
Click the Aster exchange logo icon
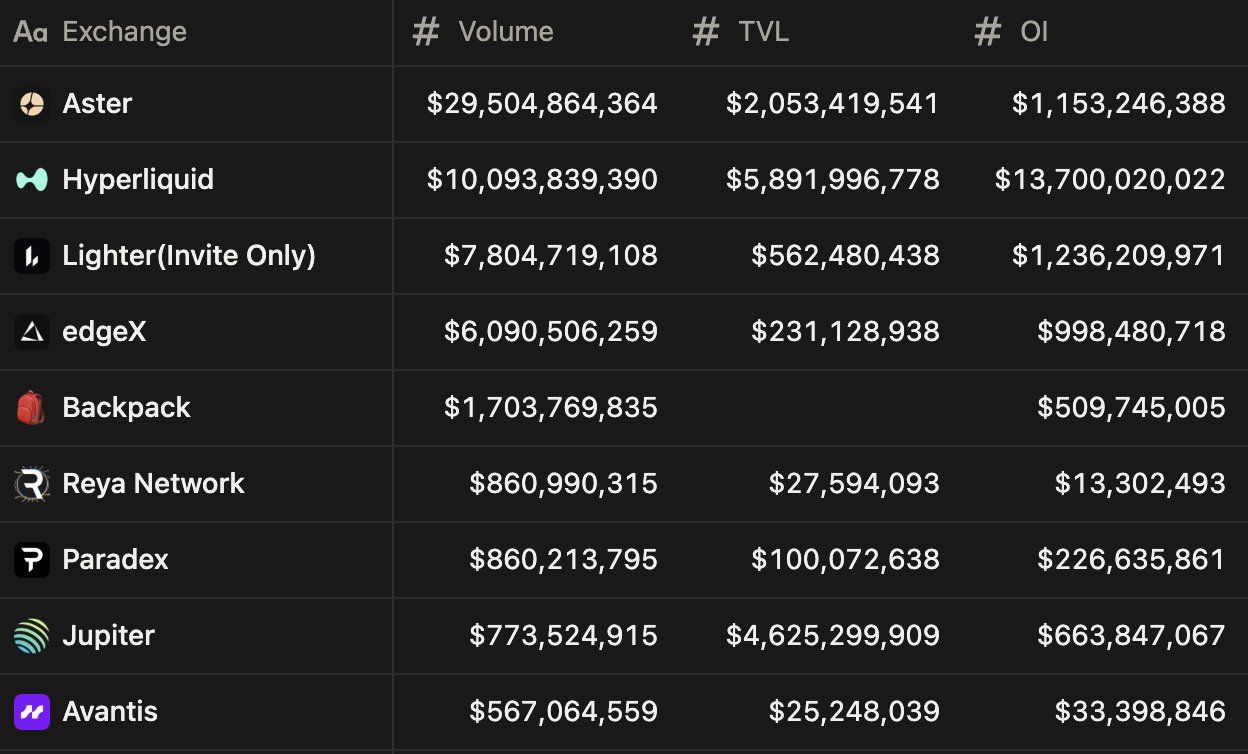(x=31, y=104)
